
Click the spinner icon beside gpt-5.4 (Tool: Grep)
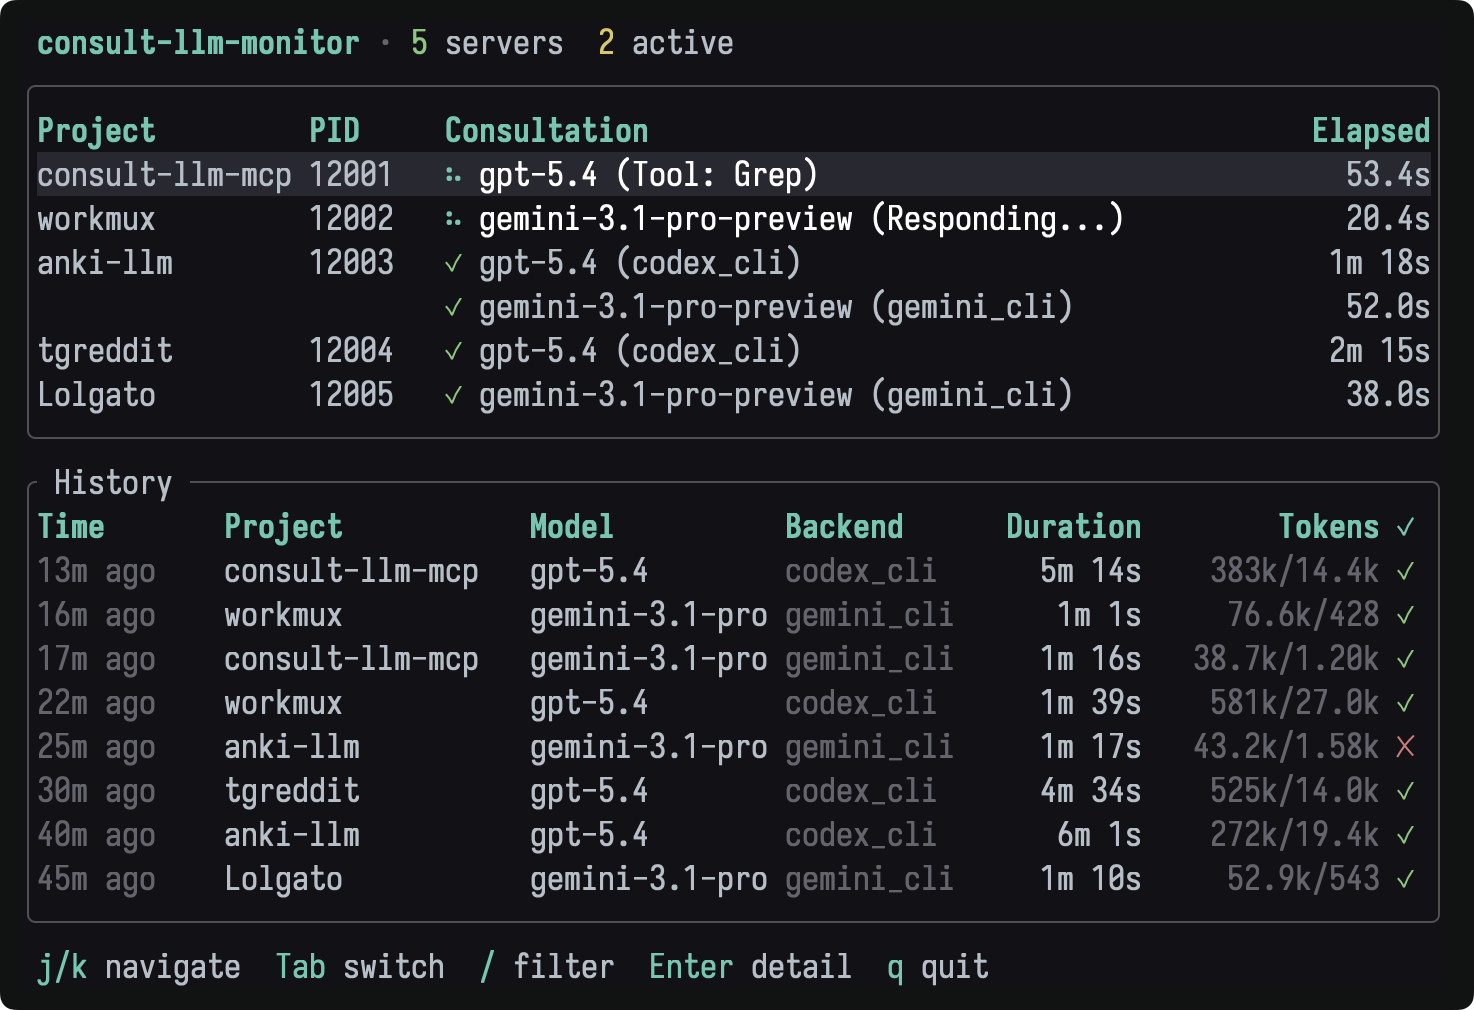[454, 175]
